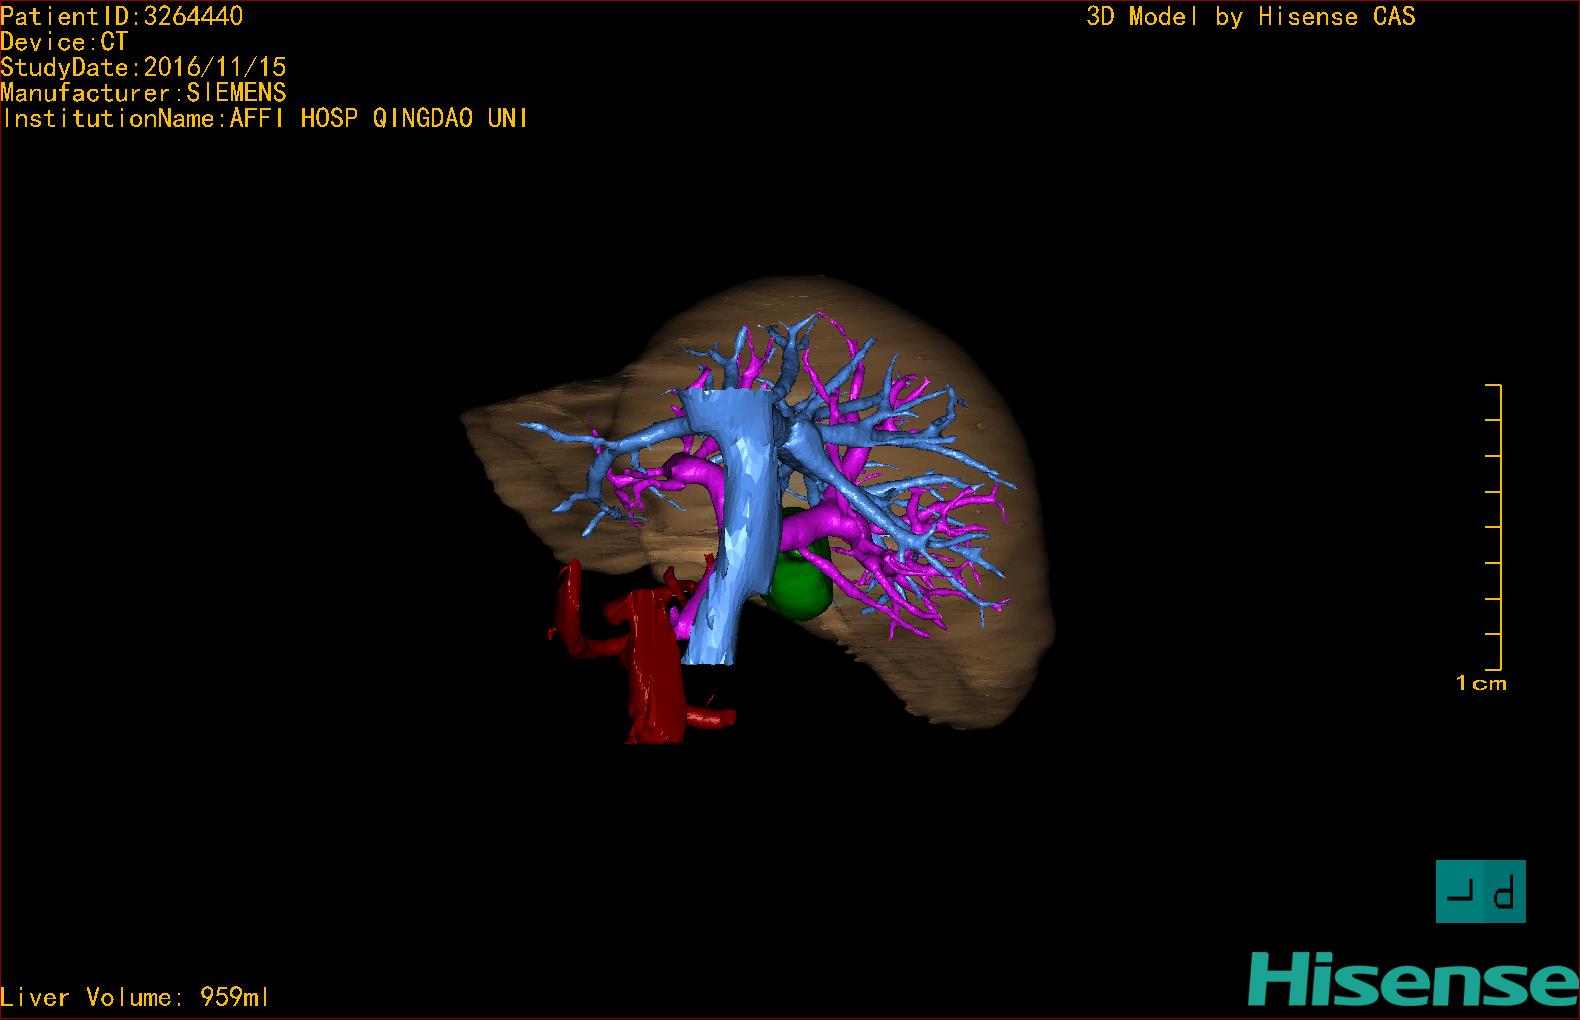Click the Hisense logo

(1413, 978)
